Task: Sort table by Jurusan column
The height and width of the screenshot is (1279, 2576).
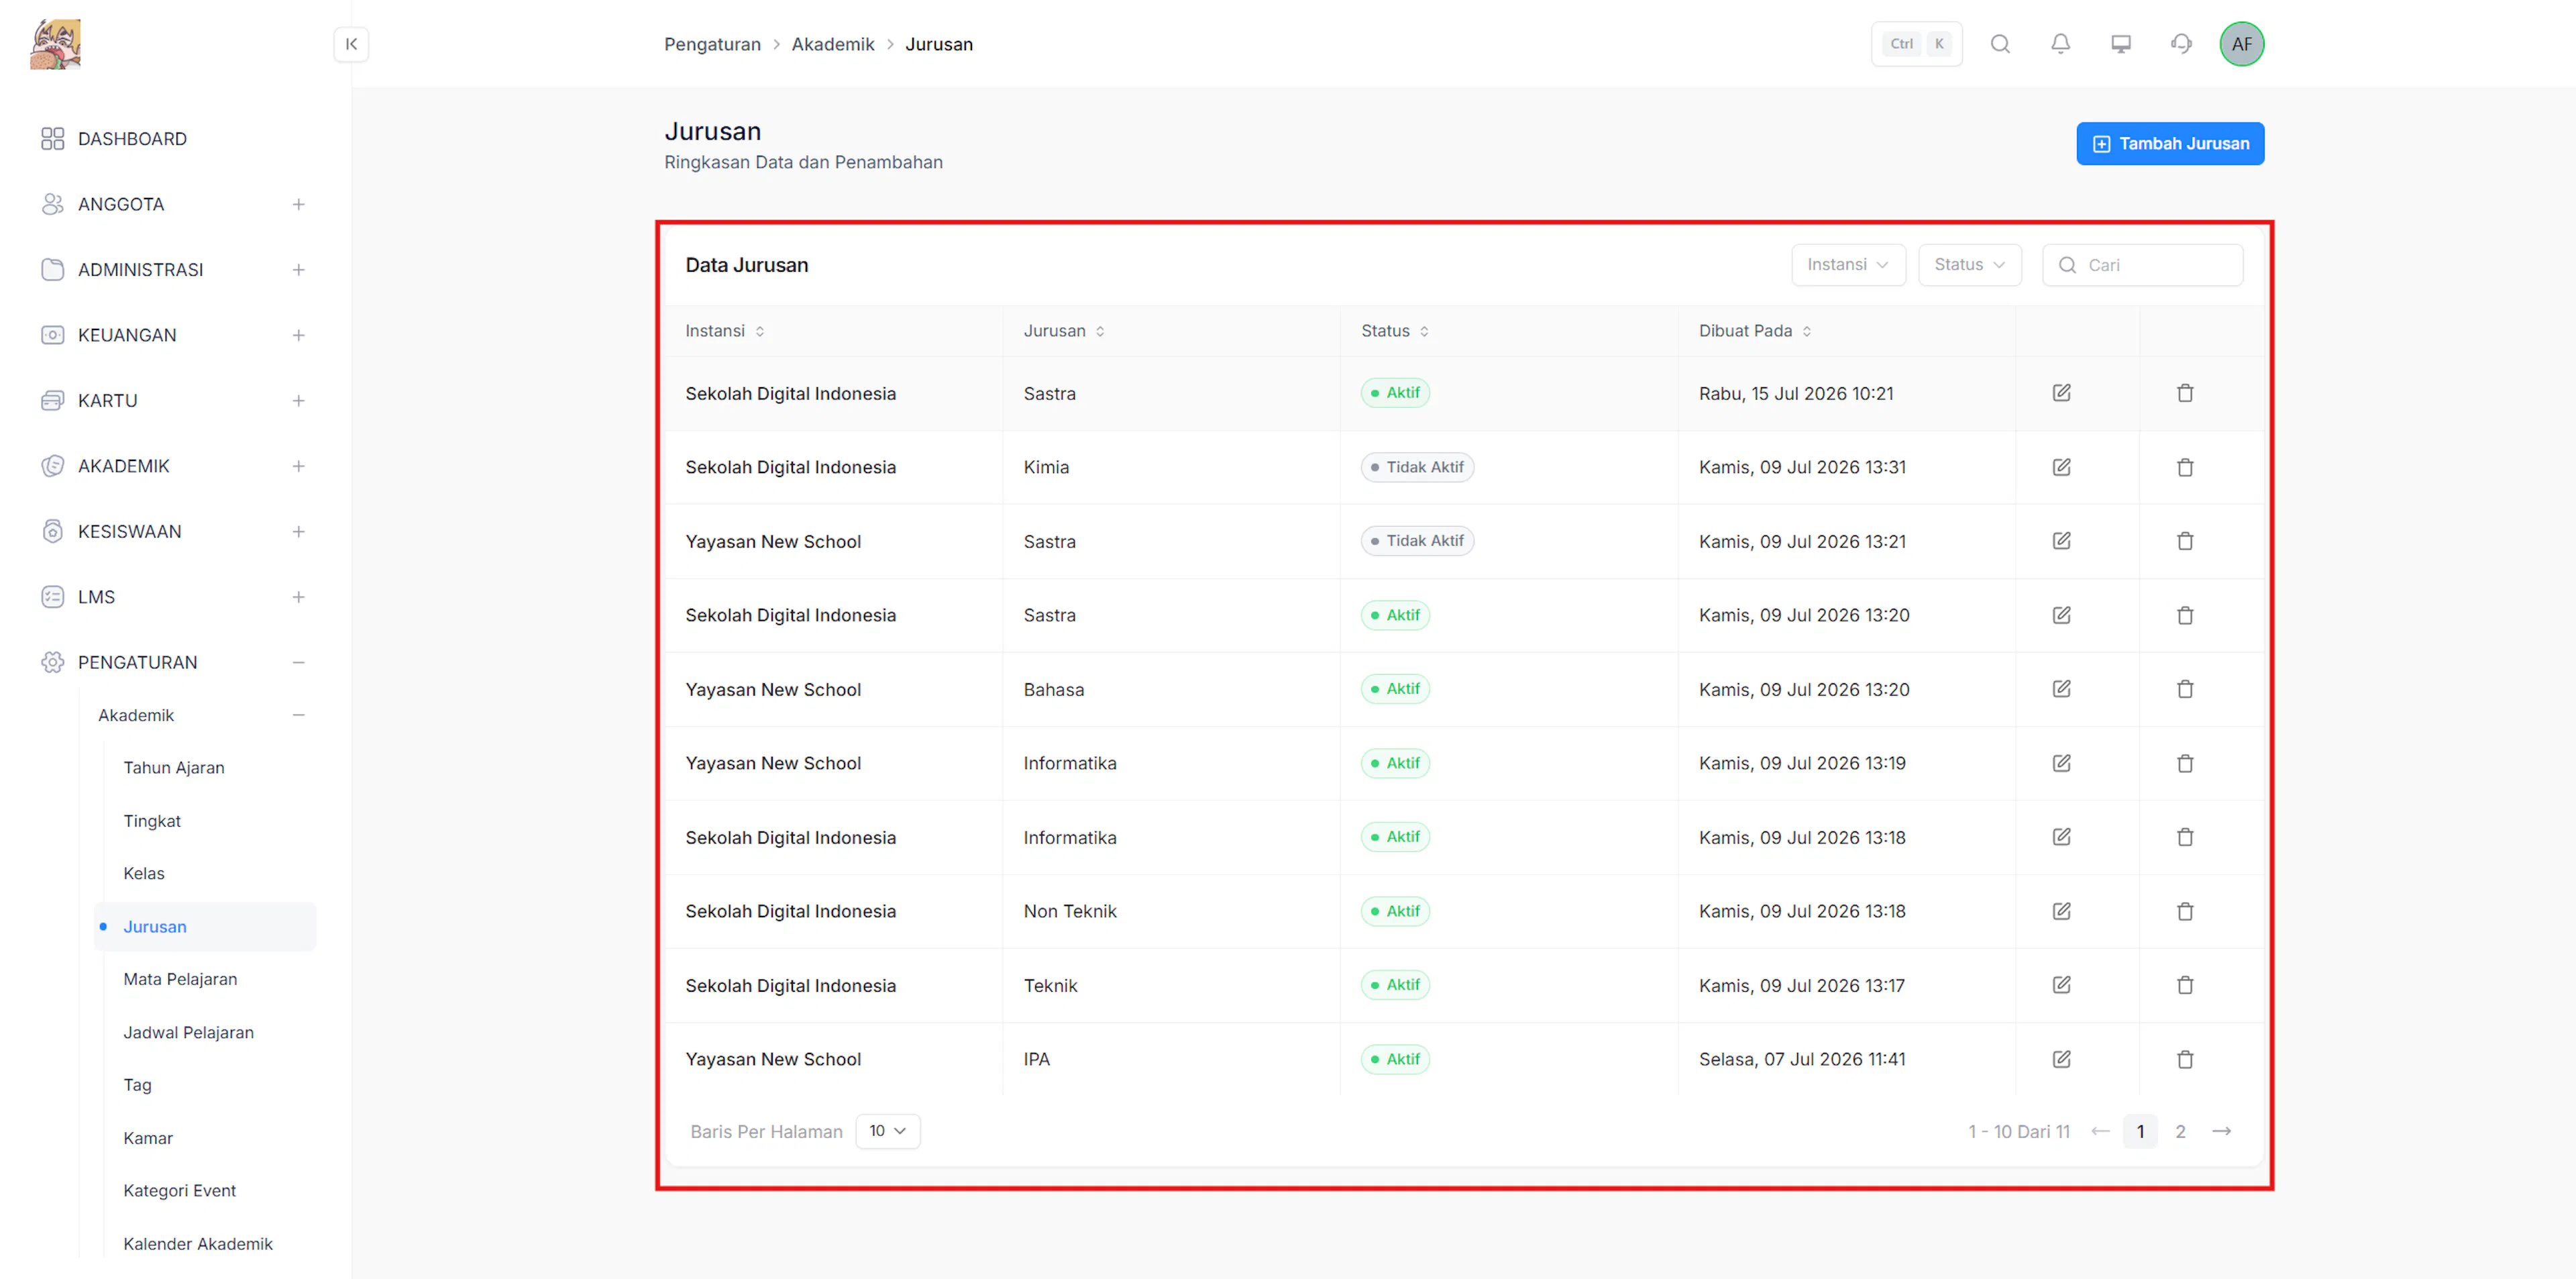Action: click(x=1064, y=331)
